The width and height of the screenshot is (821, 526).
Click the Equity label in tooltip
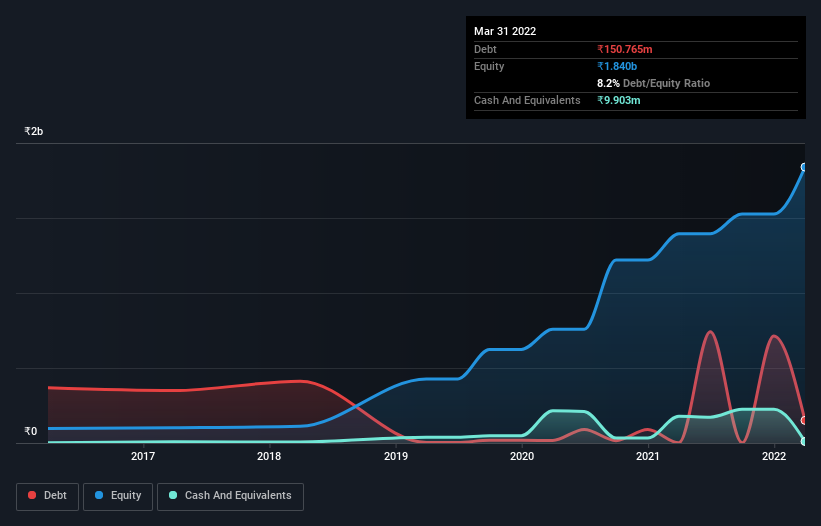[x=489, y=66]
